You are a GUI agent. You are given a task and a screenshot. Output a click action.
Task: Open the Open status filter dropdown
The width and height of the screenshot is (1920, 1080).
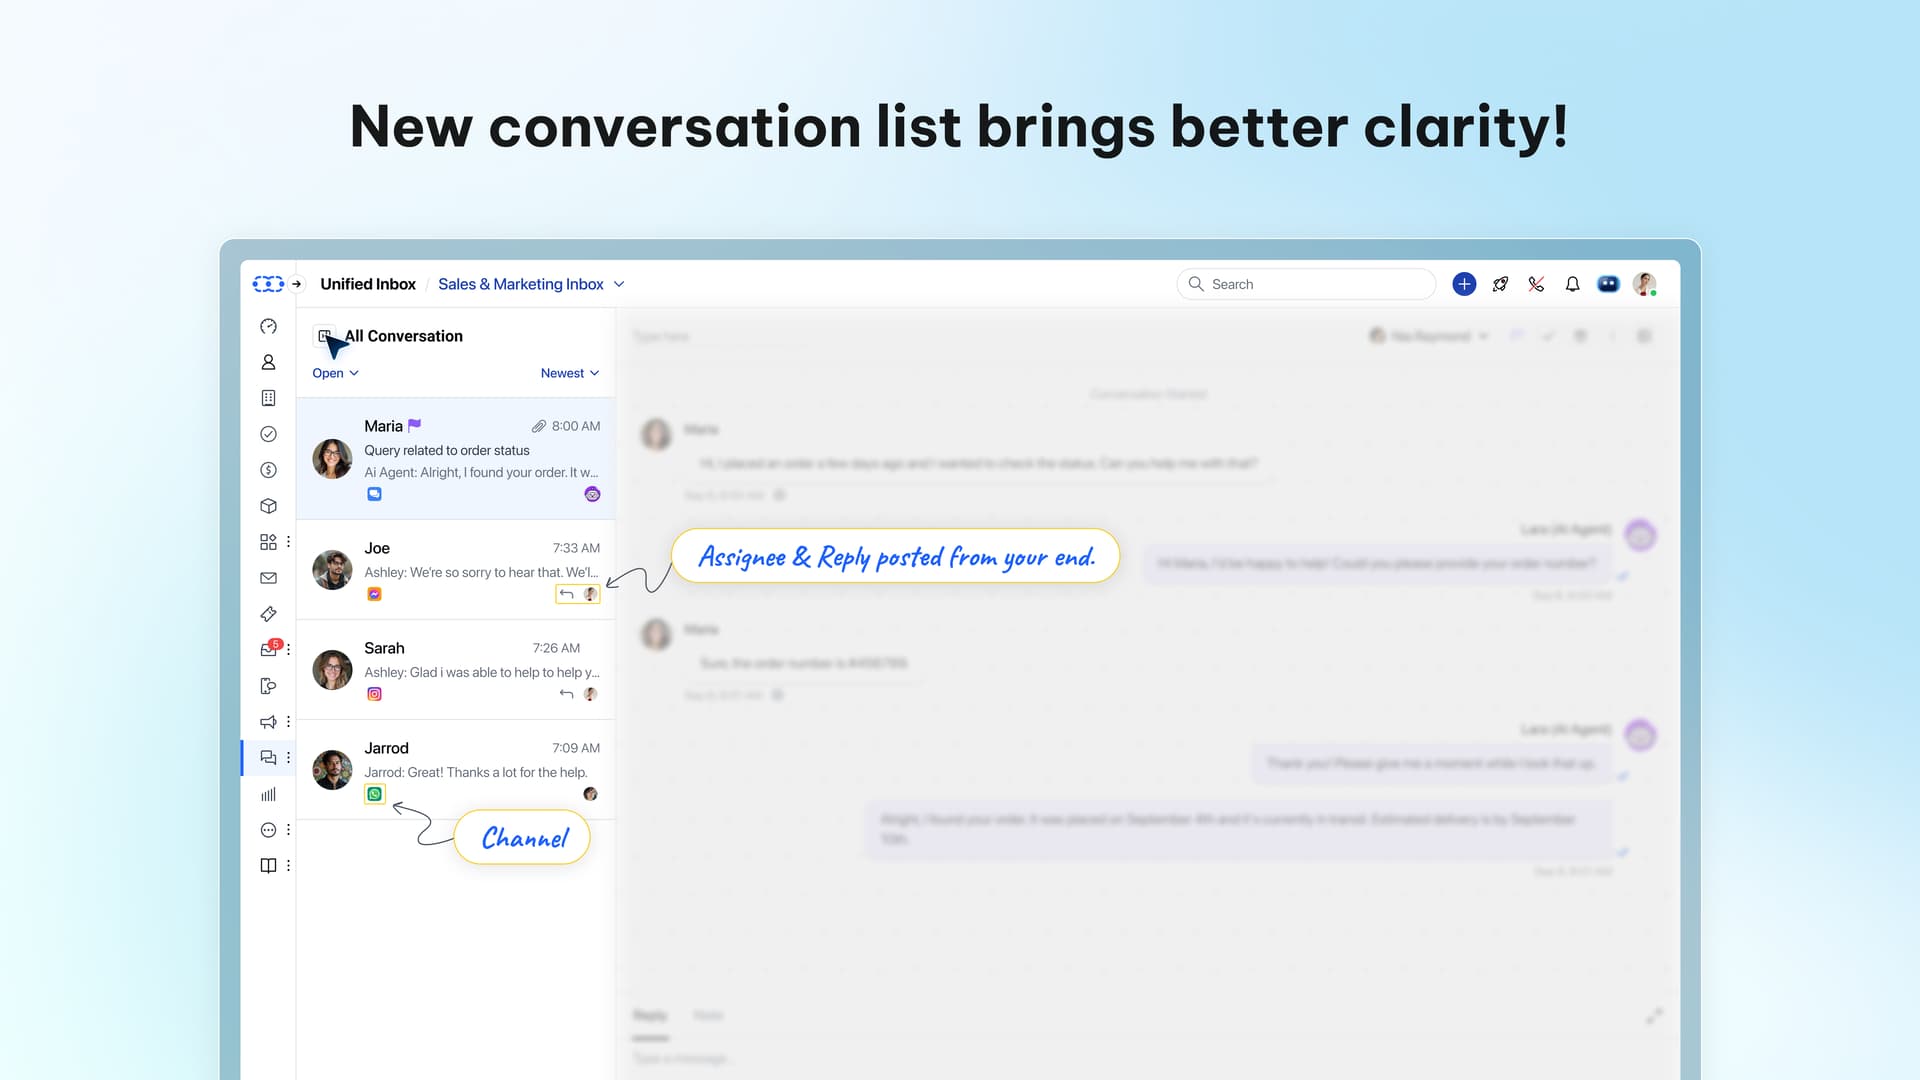(x=335, y=373)
